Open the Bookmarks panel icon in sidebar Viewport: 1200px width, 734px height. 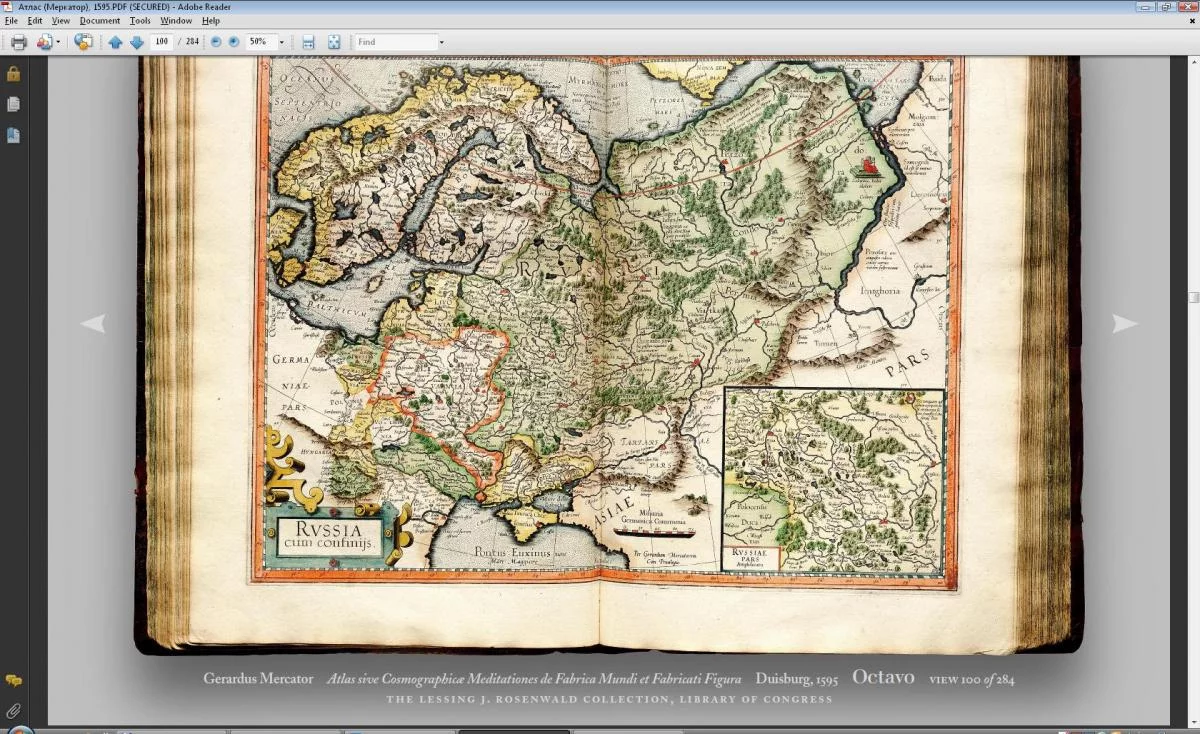(x=13, y=135)
